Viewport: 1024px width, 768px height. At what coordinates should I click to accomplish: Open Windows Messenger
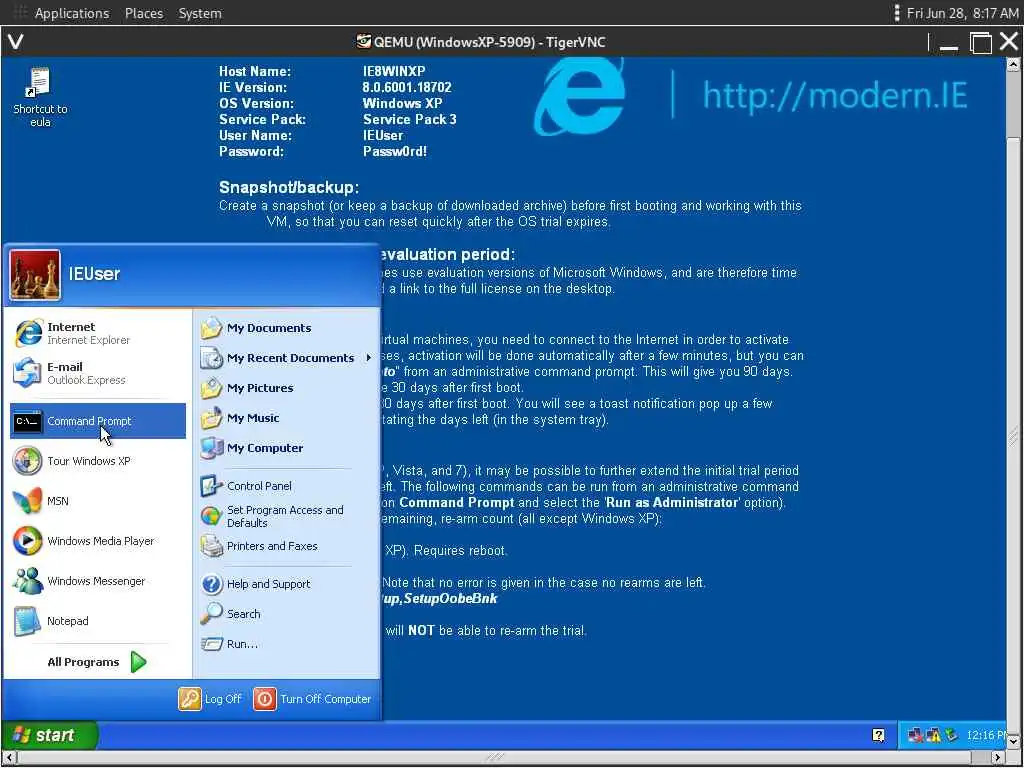click(x=97, y=581)
